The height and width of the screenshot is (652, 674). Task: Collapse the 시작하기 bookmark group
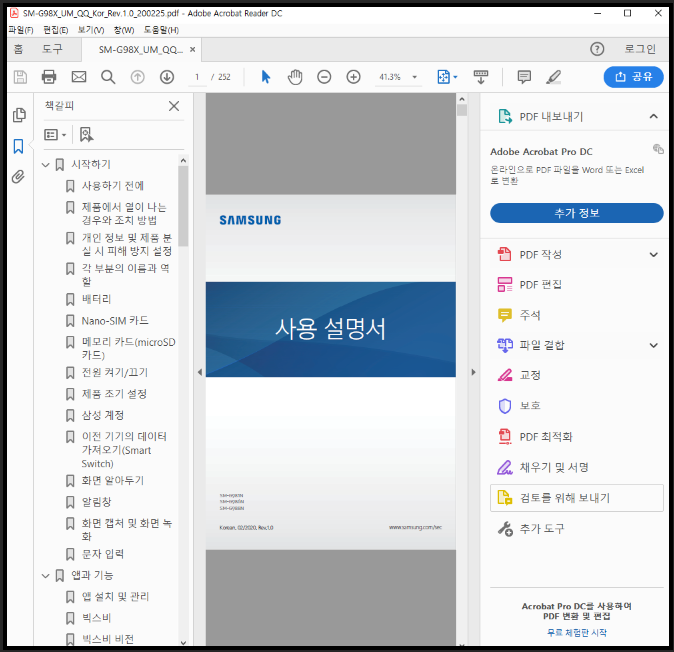point(46,165)
